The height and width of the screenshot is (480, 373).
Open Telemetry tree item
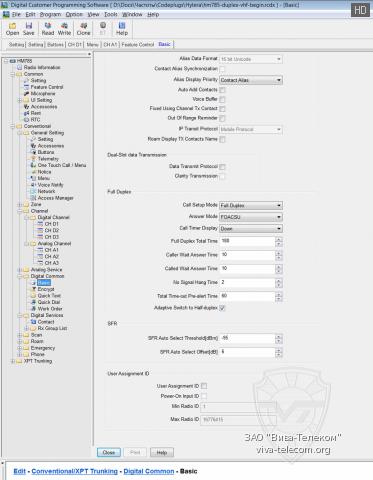[x=48, y=159]
